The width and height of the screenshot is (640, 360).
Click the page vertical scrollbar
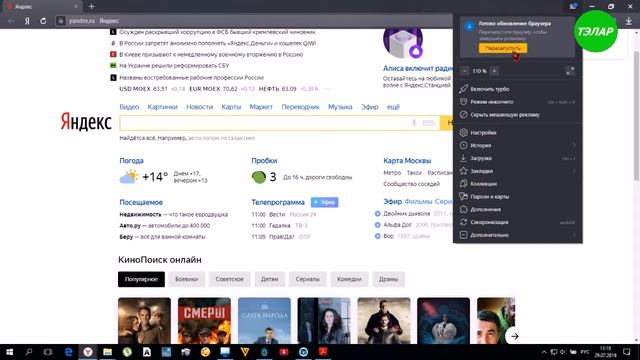click(636, 116)
